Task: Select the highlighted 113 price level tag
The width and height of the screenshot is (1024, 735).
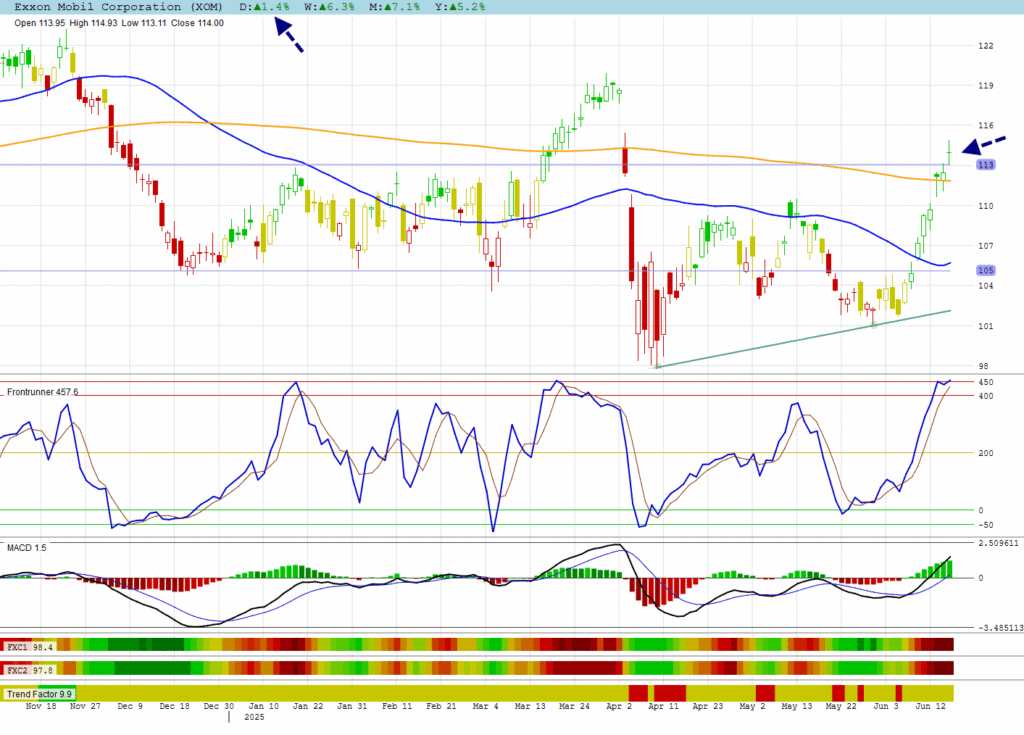Action: tap(985, 165)
